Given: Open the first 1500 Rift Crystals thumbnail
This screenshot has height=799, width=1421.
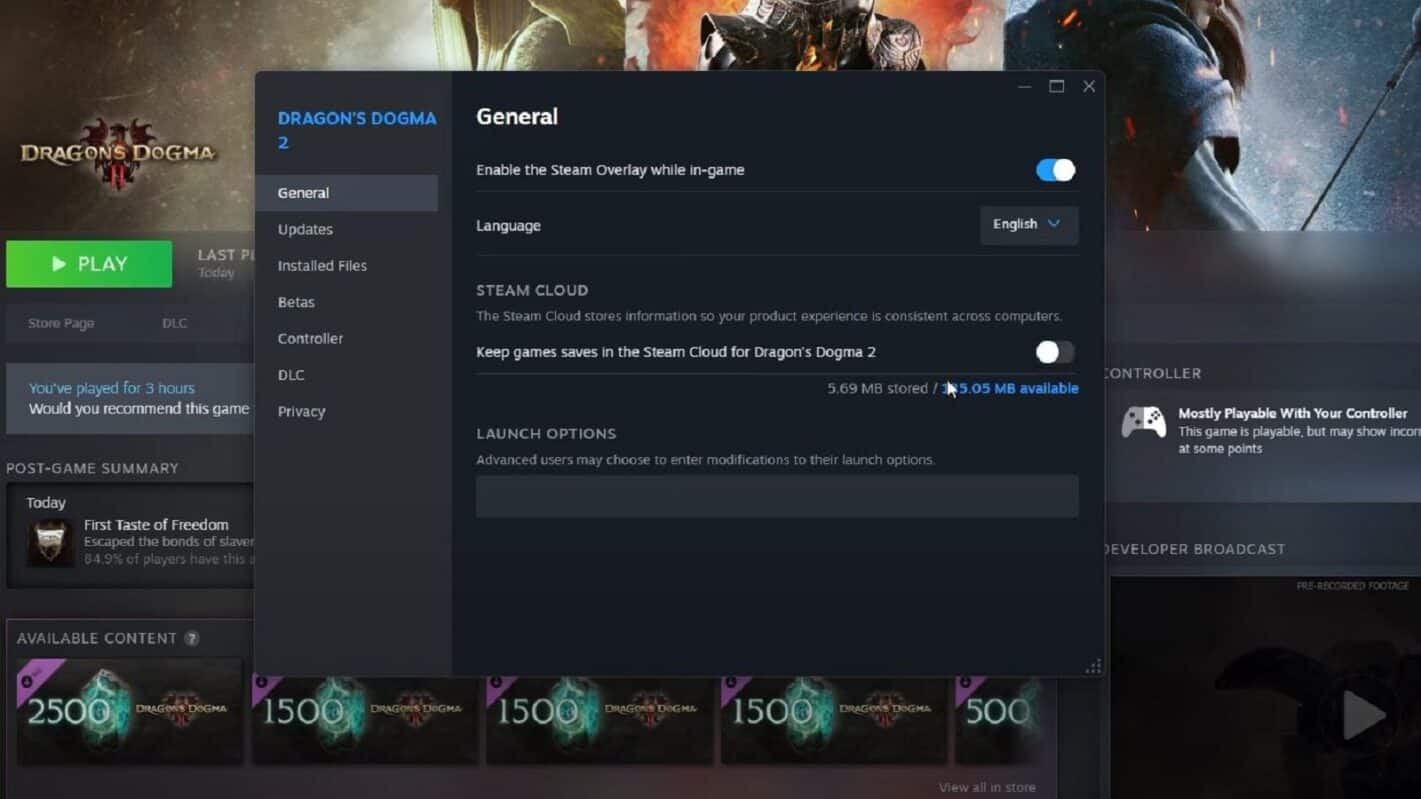Looking at the screenshot, I should [365, 719].
